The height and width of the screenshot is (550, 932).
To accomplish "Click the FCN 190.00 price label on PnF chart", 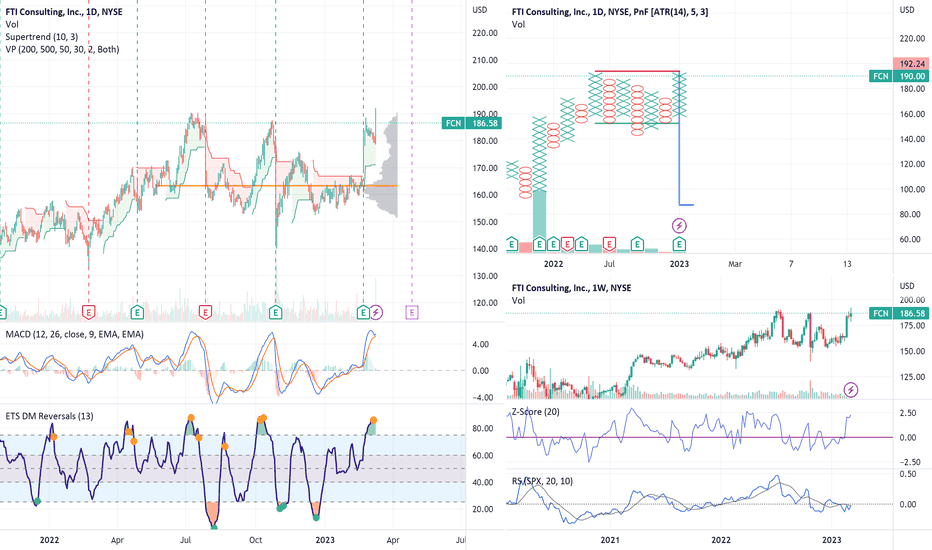I will click(899, 76).
